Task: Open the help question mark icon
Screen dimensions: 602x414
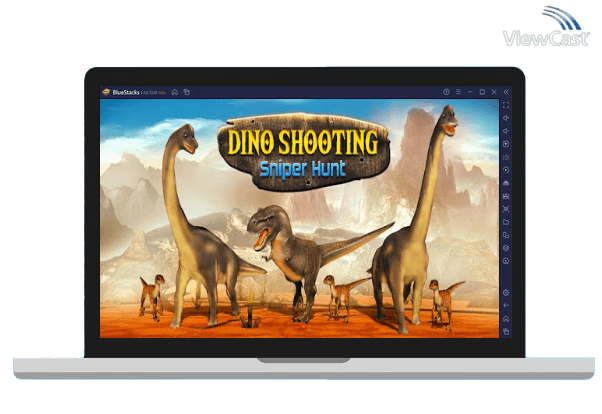Action: click(446, 92)
